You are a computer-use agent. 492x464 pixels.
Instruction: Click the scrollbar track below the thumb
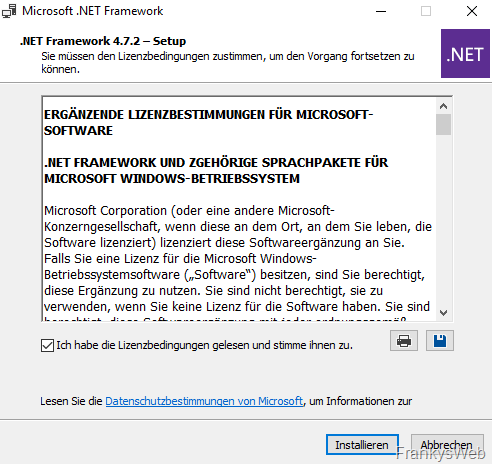click(443, 220)
